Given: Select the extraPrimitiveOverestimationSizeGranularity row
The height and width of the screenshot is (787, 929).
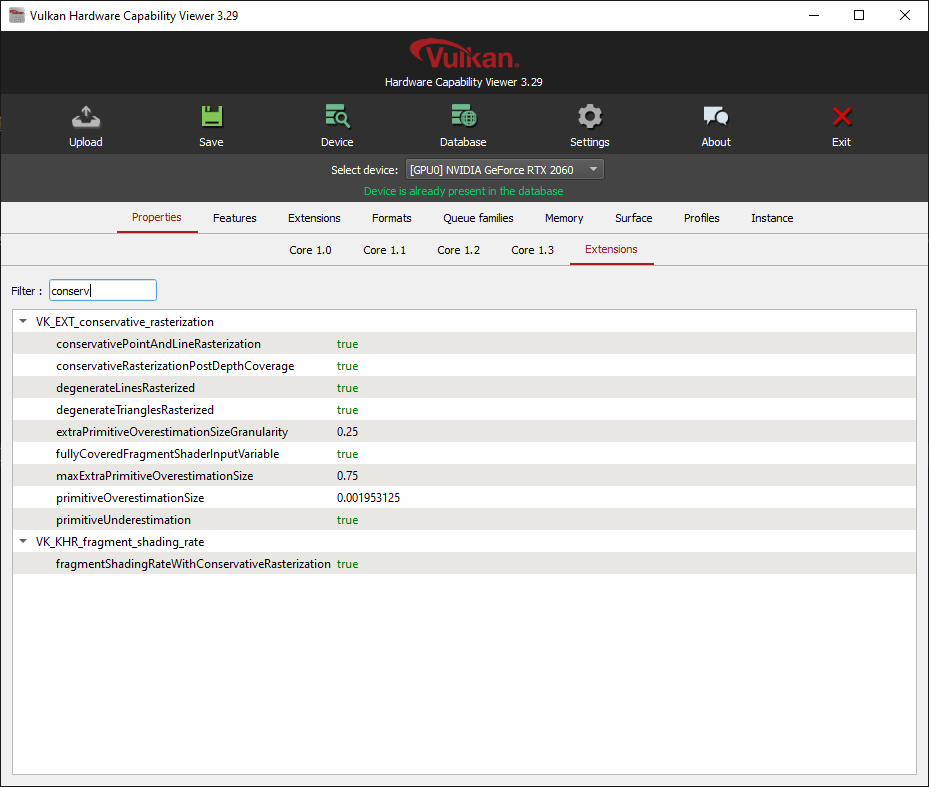Looking at the screenshot, I should 464,431.
